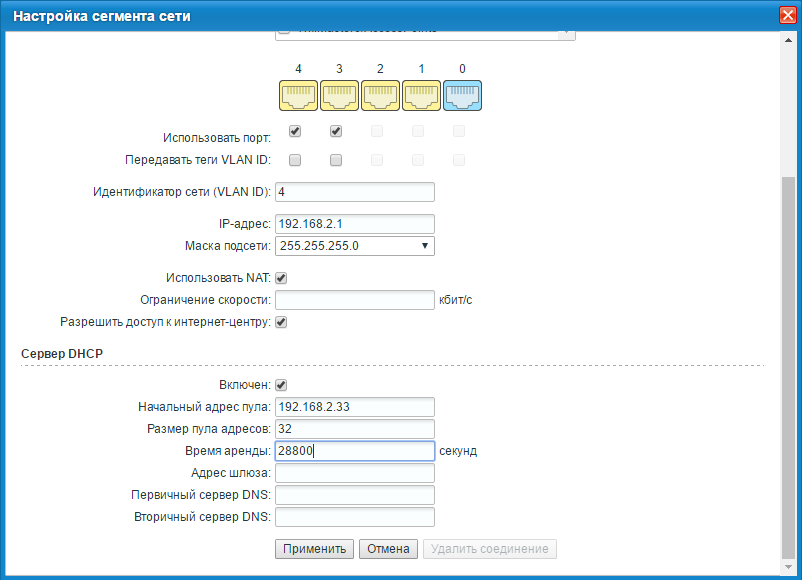Expand the partially visible top dropdown
Viewport: 802px width, 580px height.
tap(566, 33)
